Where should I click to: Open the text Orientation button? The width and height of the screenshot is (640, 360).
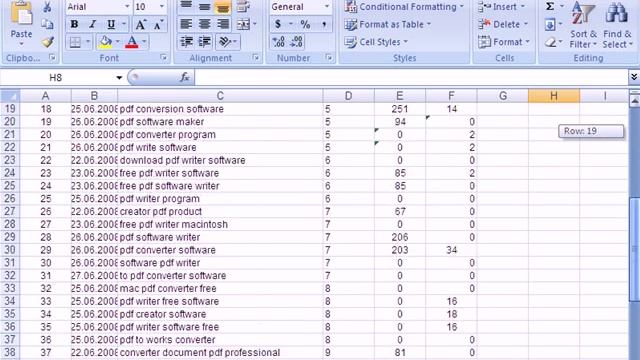pyautogui.click(x=227, y=42)
